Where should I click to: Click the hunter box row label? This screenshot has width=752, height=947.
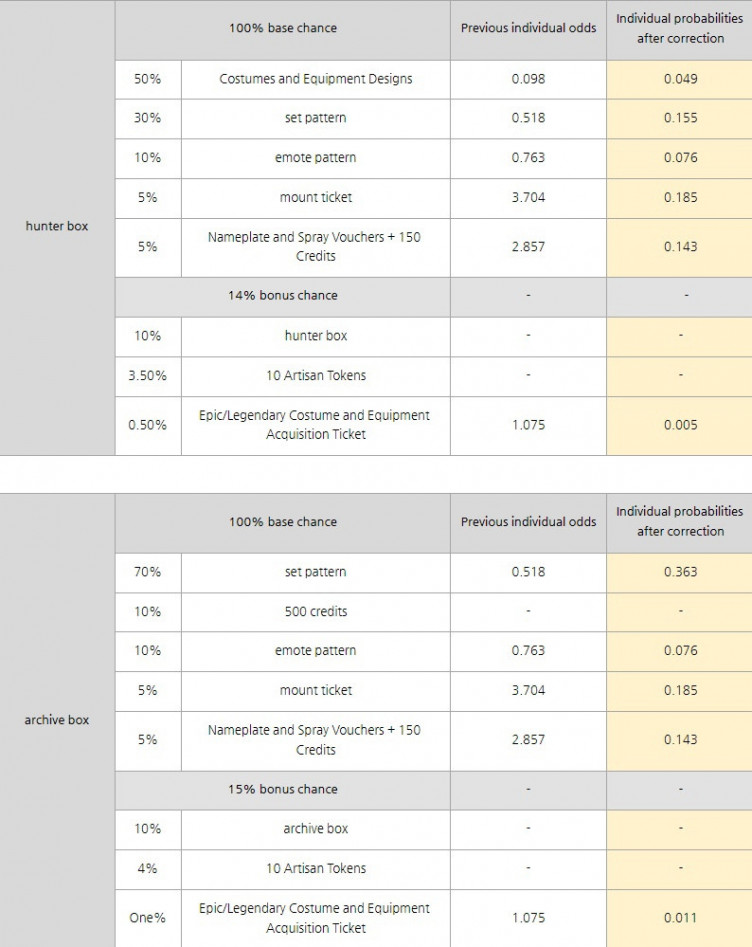[x=57, y=226]
